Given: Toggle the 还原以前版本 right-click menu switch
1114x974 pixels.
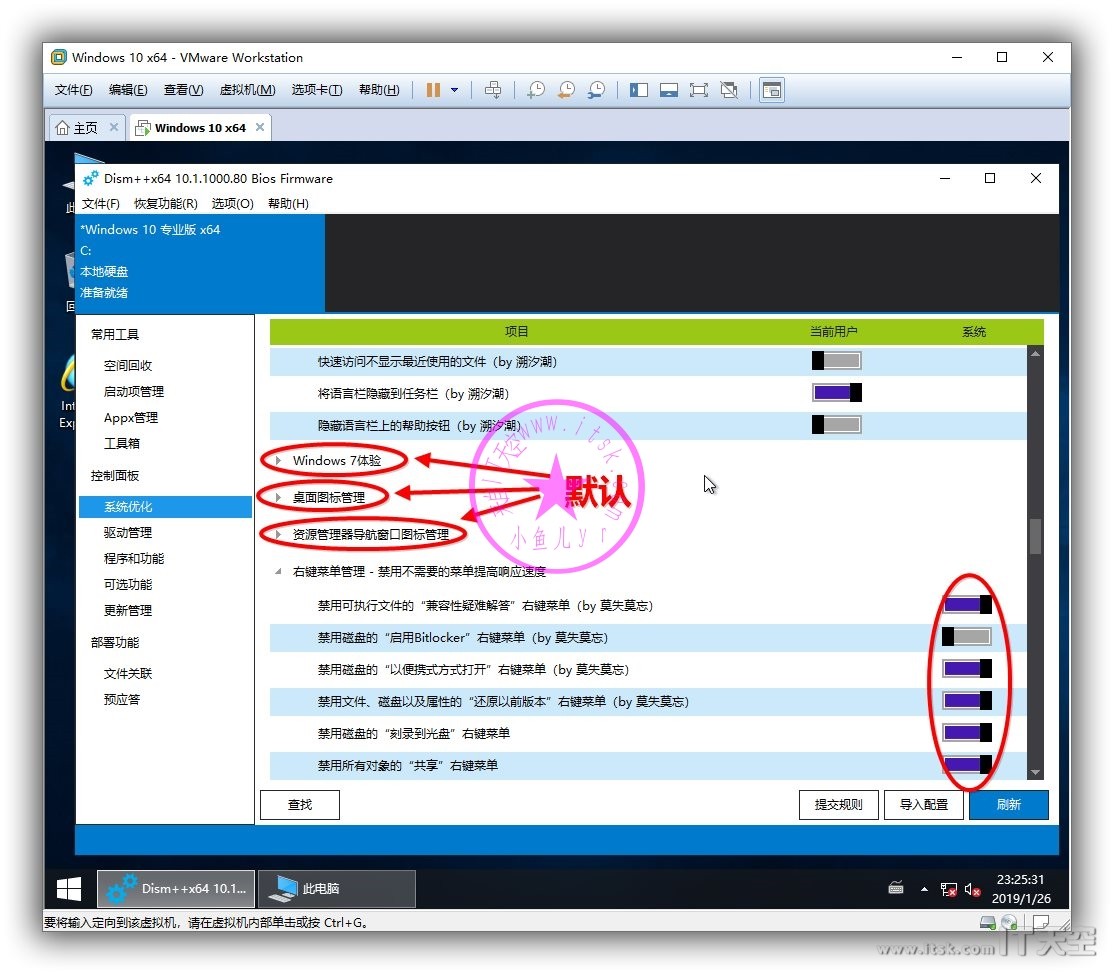Looking at the screenshot, I should pos(967,700).
